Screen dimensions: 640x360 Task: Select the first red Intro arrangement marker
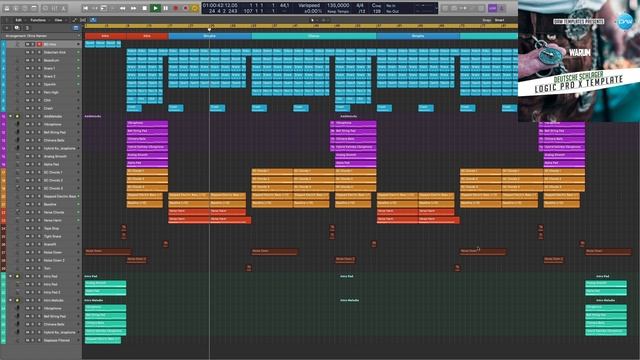point(105,36)
